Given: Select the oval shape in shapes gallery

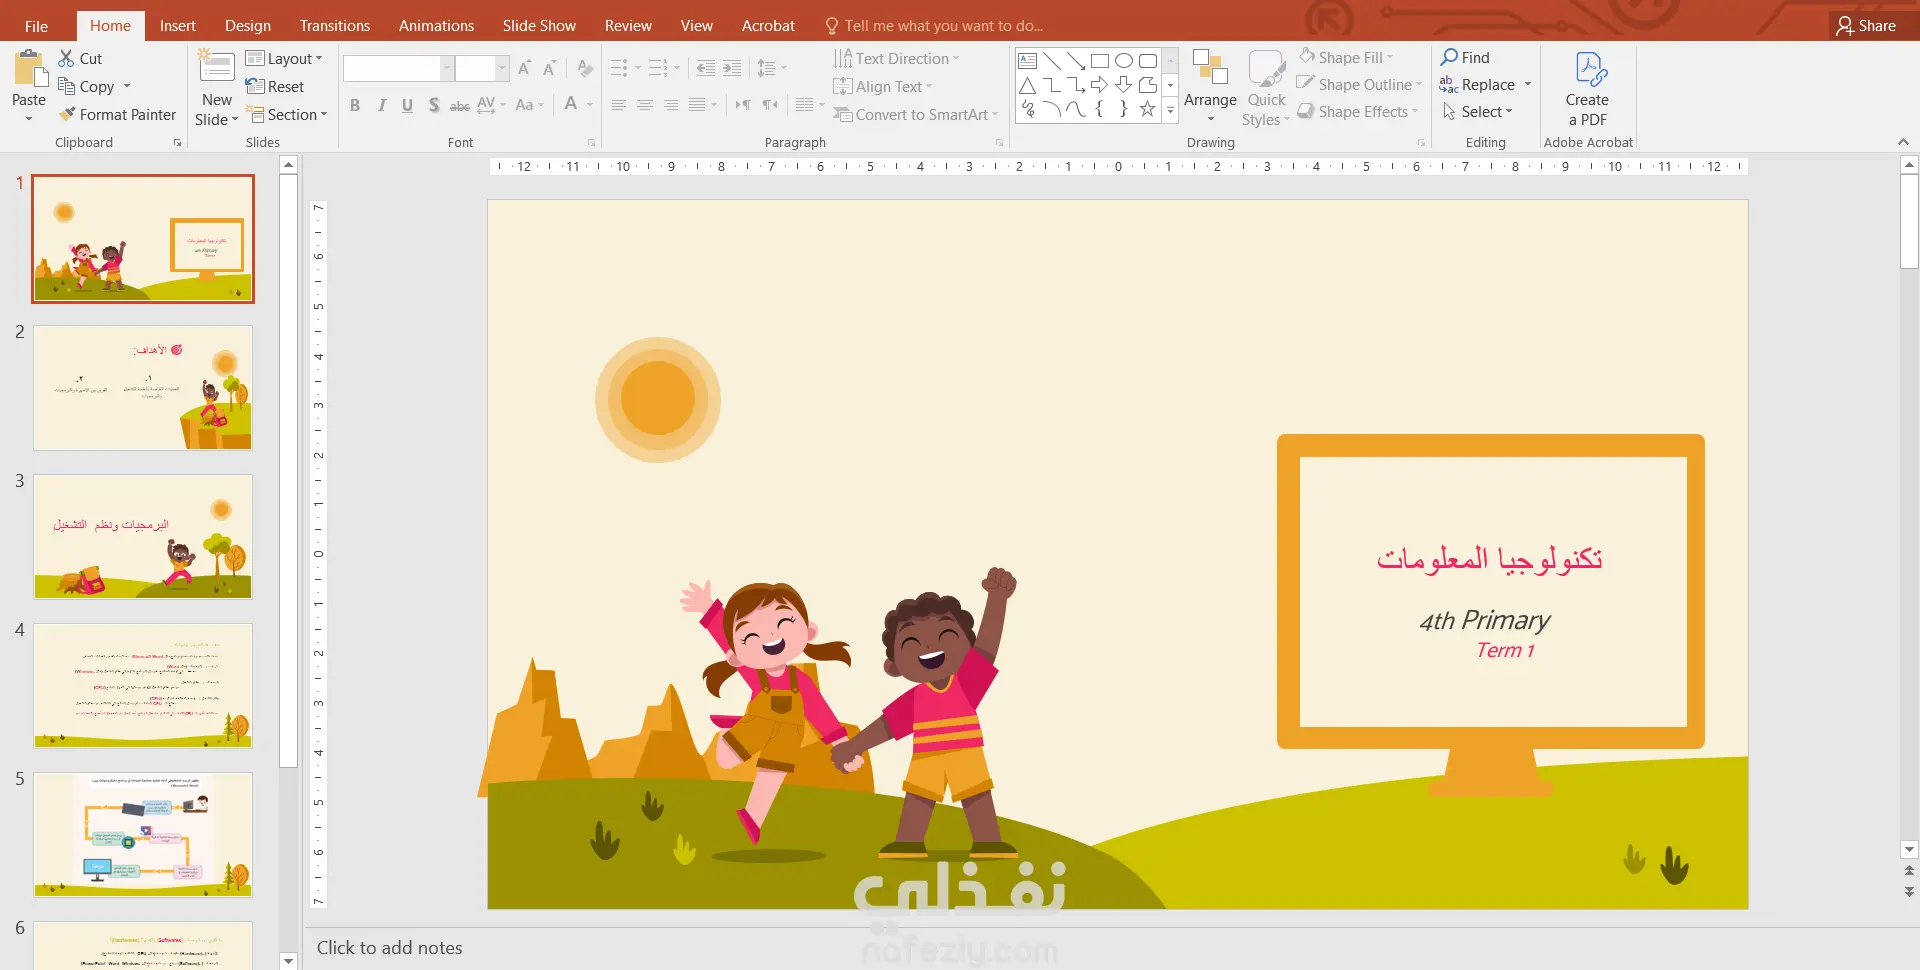Looking at the screenshot, I should click(1123, 61).
